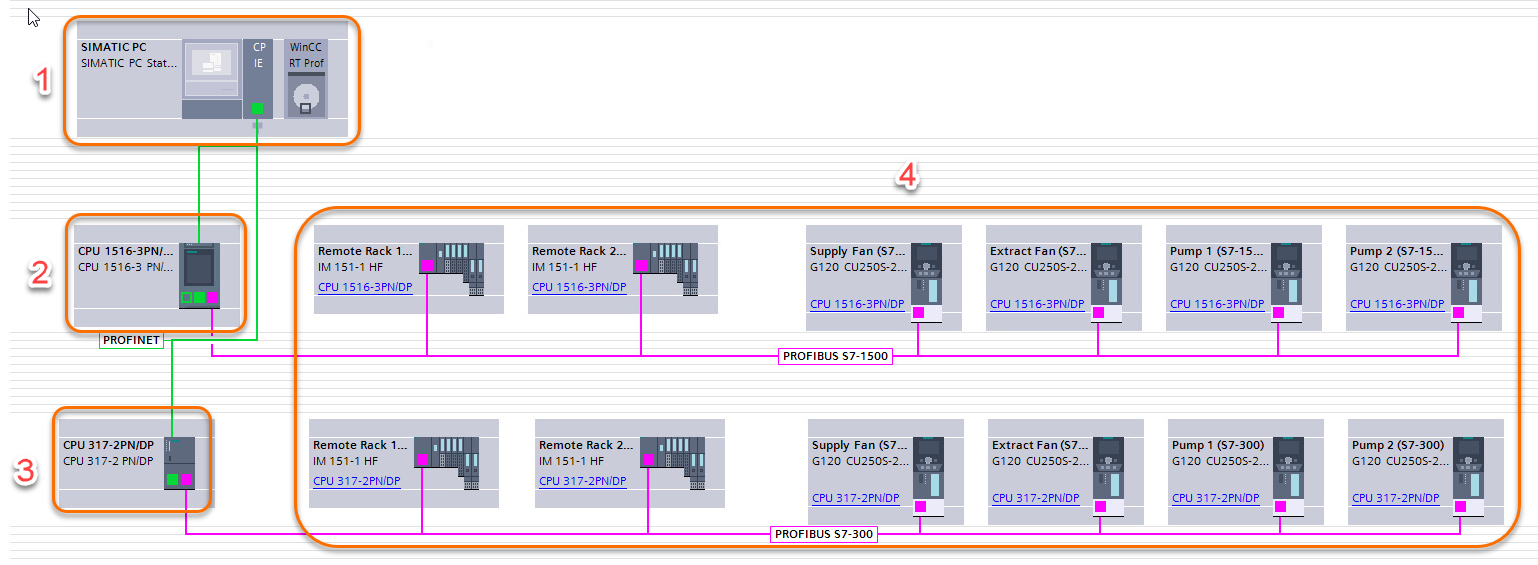This screenshot has width=1538, height=565.
Task: Select the Pump 1 (S7-300) drive image
Action: [1288, 478]
